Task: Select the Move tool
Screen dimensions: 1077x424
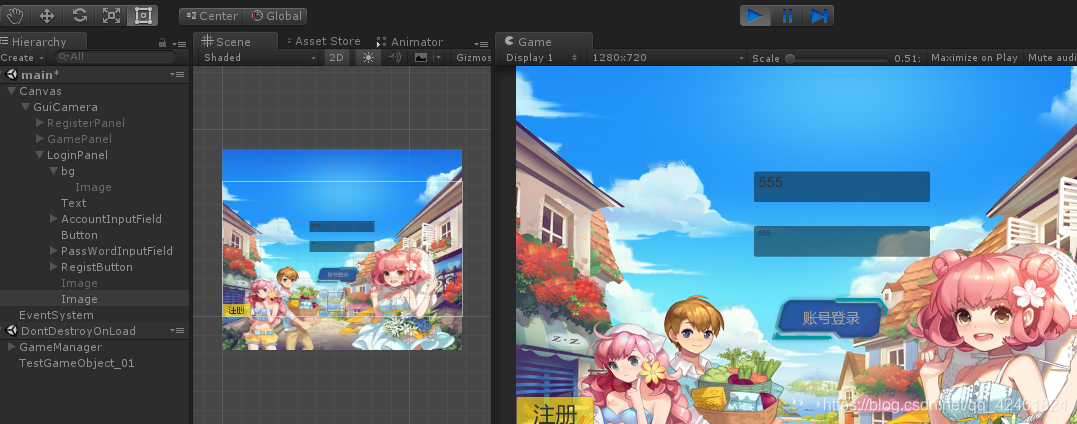Action: [x=47, y=15]
